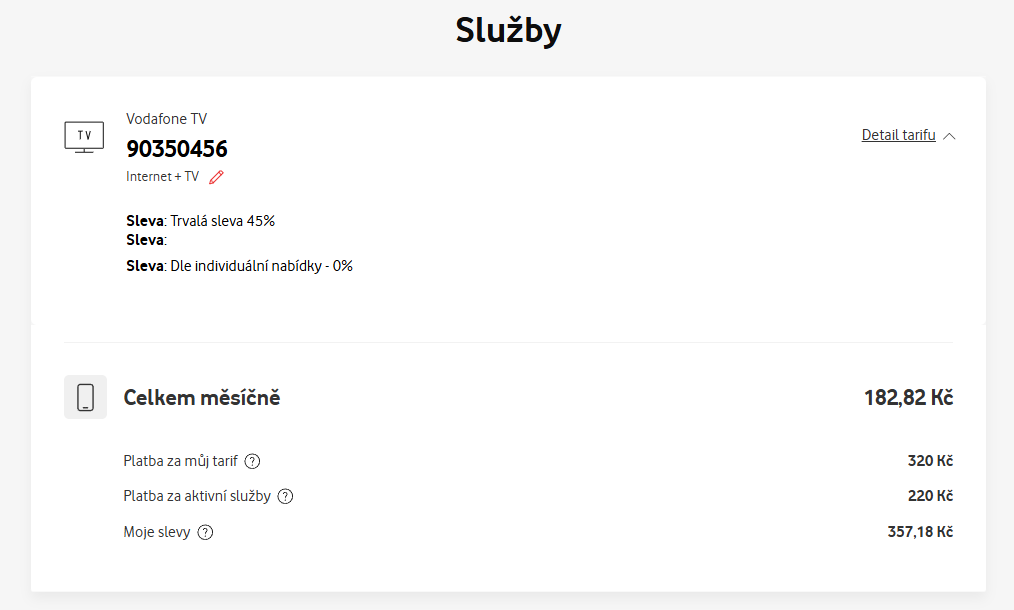
Task: Click the 357,18 Kč discounts amount
Action: [920, 532]
